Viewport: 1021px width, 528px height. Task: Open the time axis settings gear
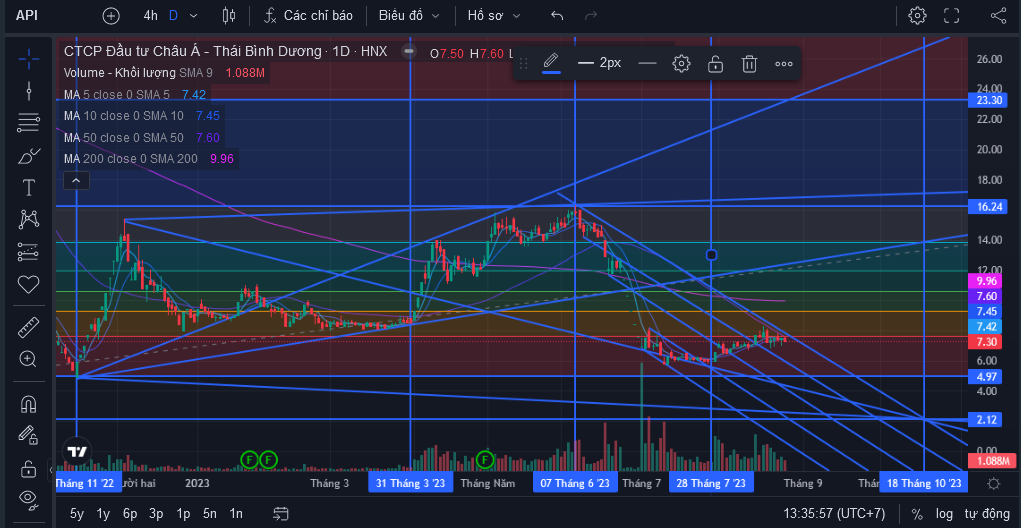994,483
